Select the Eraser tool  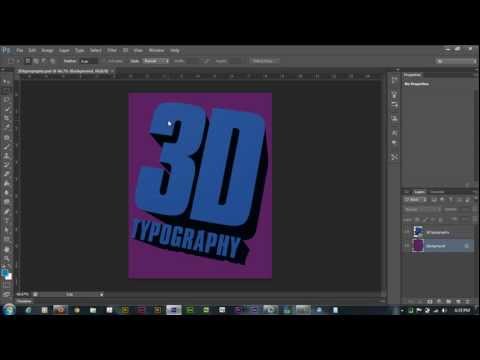(x=6, y=174)
